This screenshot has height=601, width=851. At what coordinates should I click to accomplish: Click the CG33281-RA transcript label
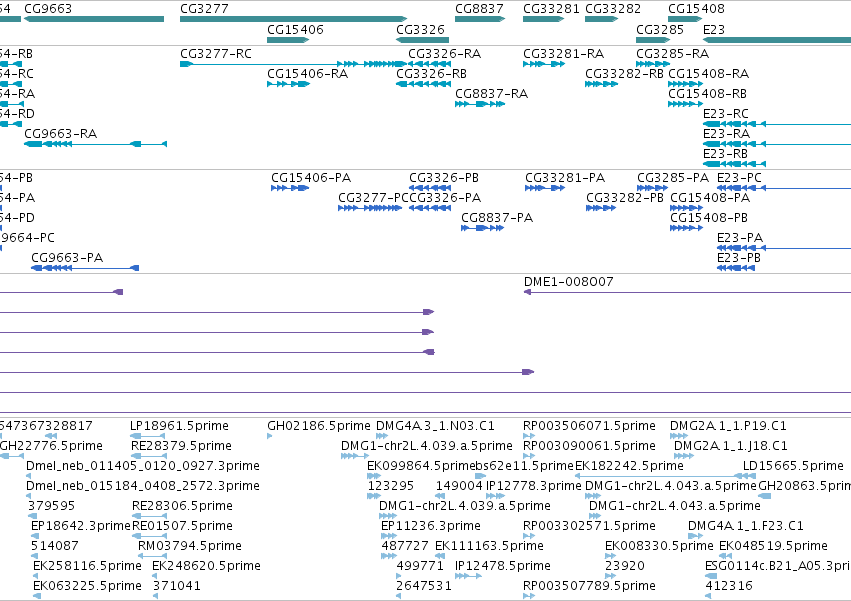(x=563, y=54)
